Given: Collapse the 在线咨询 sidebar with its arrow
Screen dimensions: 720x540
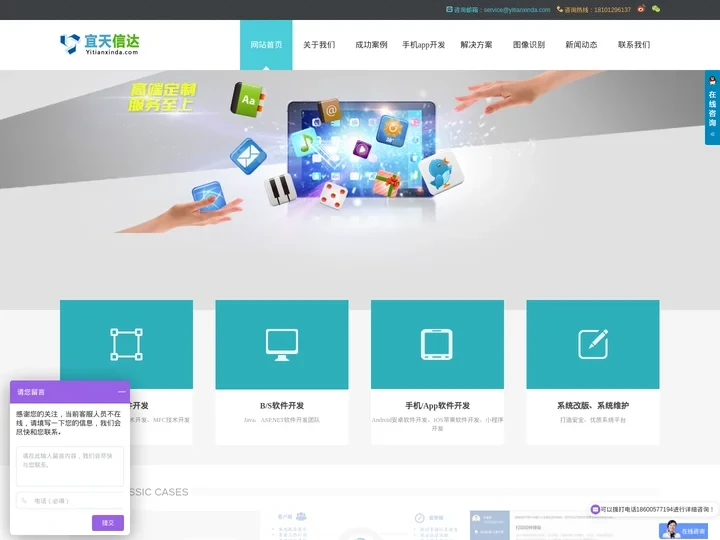Looking at the screenshot, I should (712, 134).
